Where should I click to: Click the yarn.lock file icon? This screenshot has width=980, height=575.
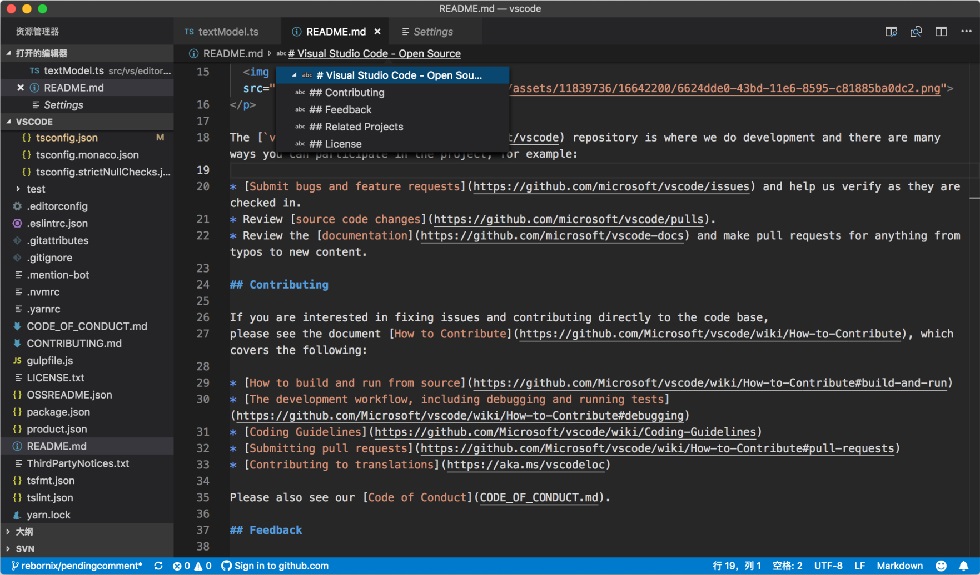coord(18,515)
